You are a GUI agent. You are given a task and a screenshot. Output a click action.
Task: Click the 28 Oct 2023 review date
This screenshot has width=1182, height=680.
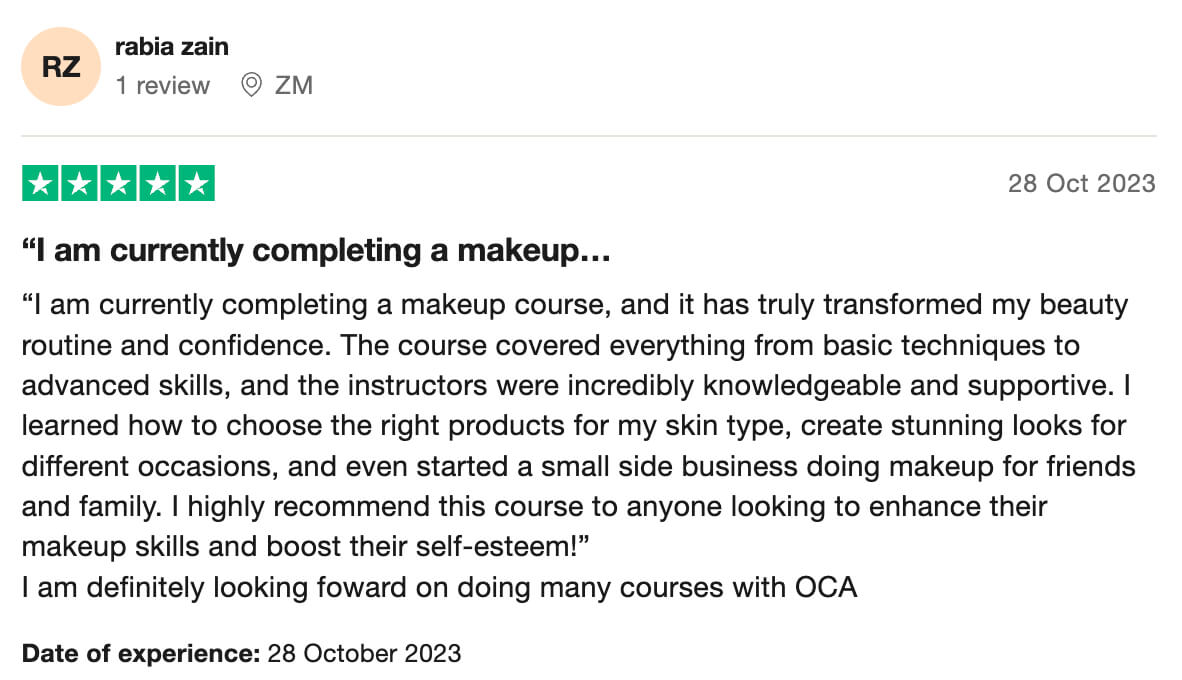(1081, 184)
